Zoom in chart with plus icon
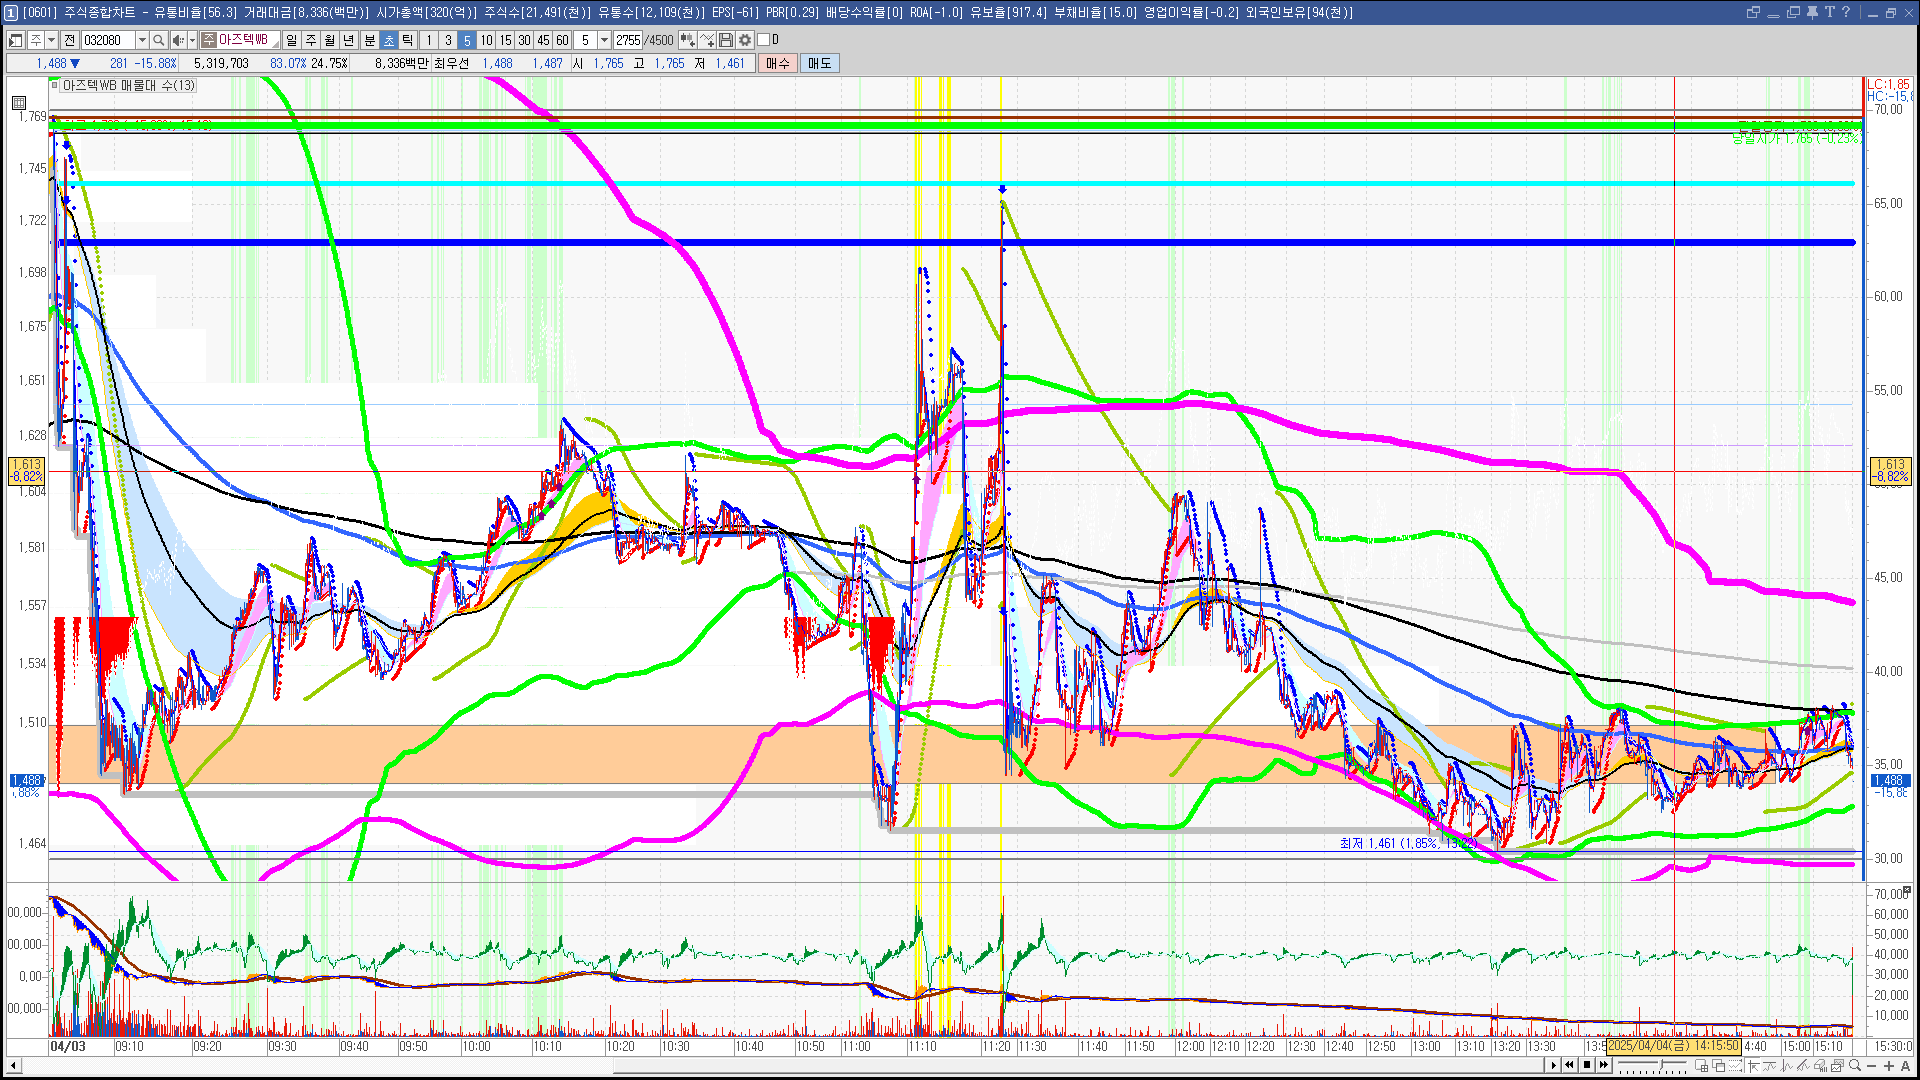 point(1889,1066)
